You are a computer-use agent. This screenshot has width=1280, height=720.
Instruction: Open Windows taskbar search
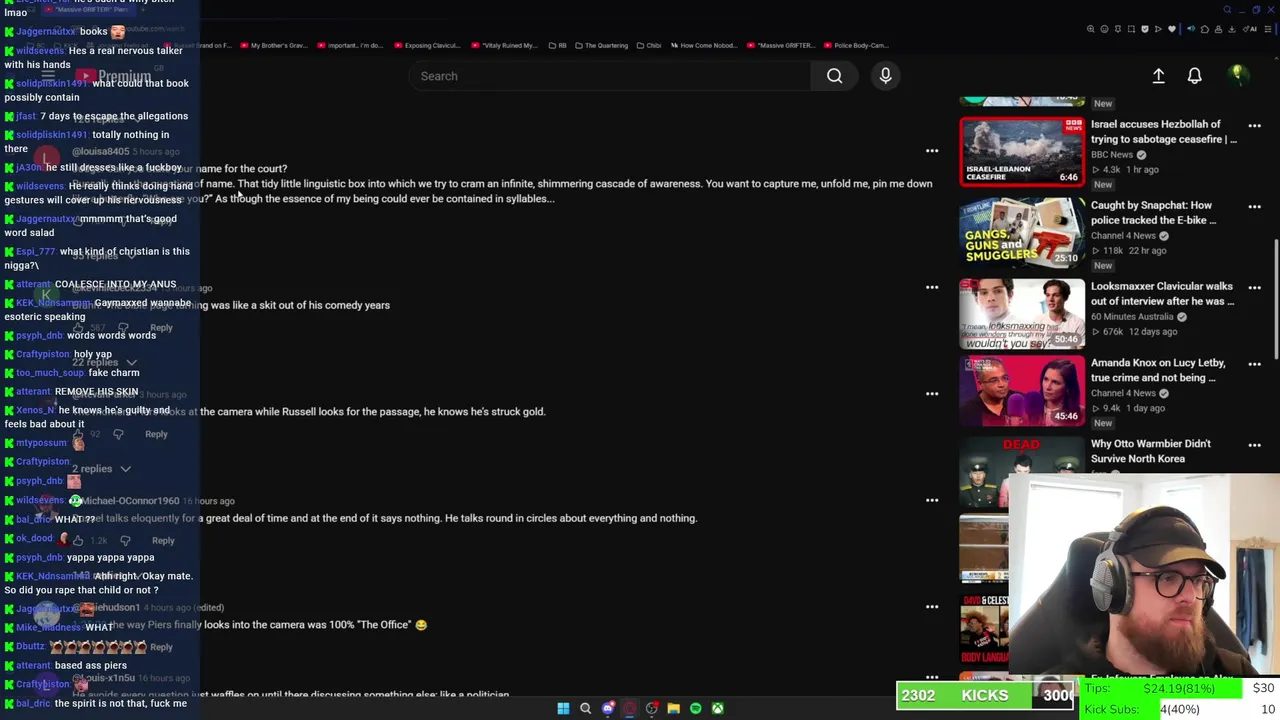tap(585, 708)
